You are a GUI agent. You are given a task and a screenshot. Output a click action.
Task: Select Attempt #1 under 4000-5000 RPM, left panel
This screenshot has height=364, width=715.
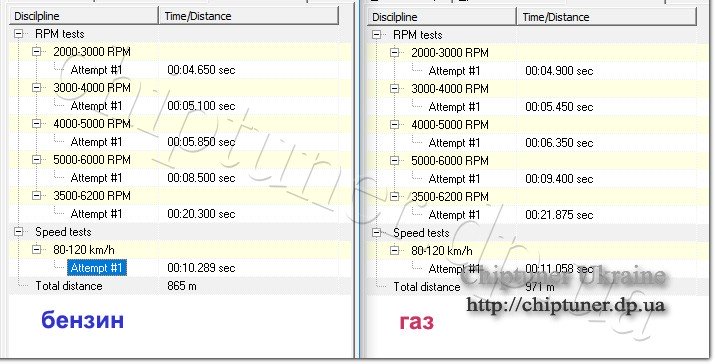(x=97, y=142)
